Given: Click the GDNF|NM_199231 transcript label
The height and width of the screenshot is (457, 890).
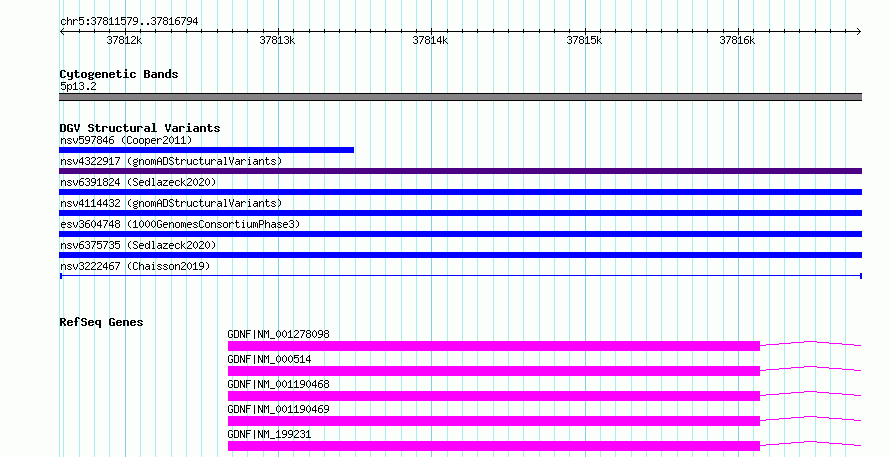Looking at the screenshot, I should [x=269, y=434].
